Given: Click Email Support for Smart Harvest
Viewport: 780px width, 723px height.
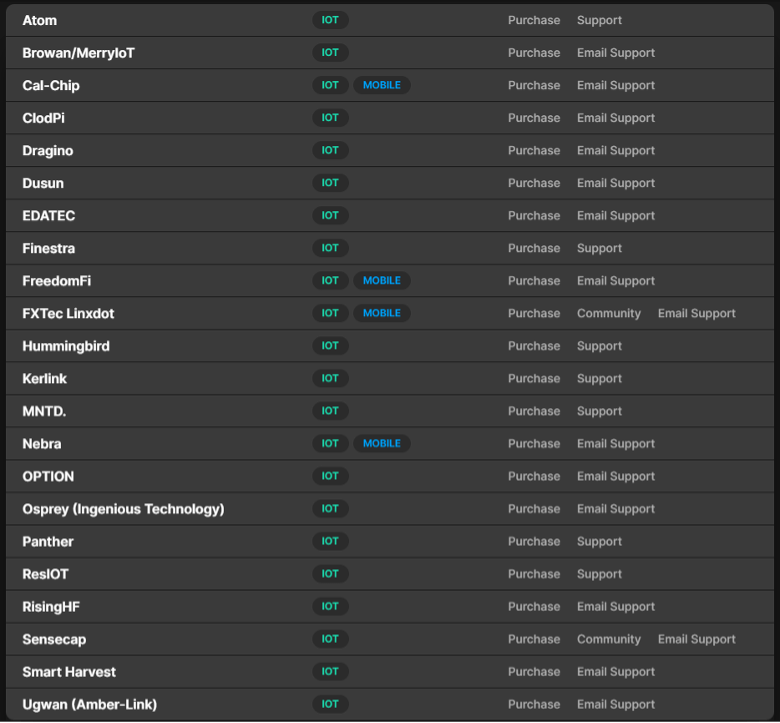Looking at the screenshot, I should [616, 672].
